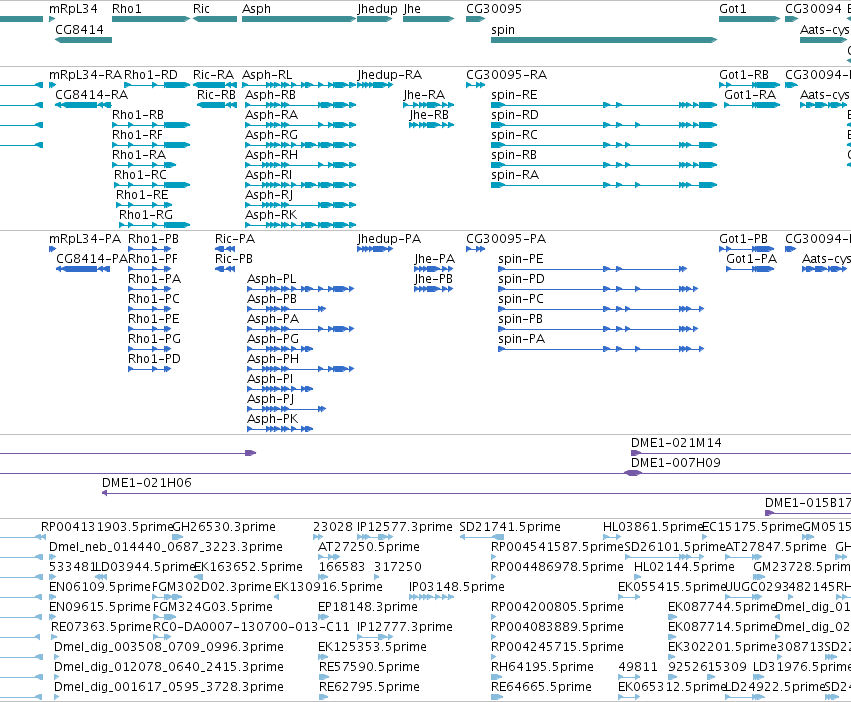Click protein Jhe-PA
The height and width of the screenshot is (702, 851).
434,269
